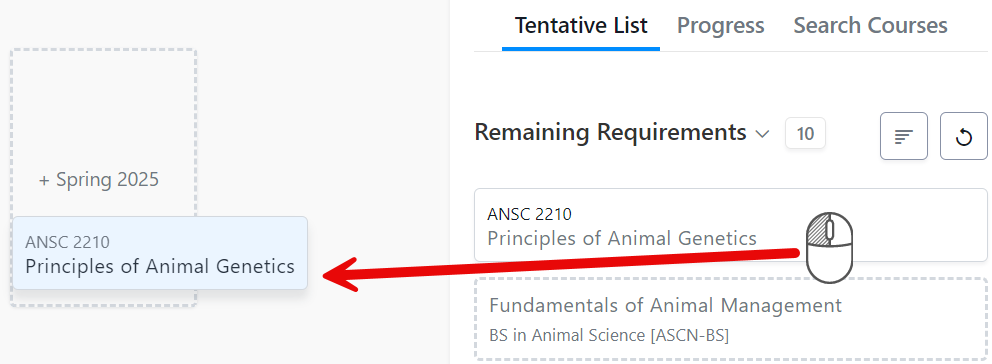Click the BS in Animal Science [ASCN-BS] label

[609, 335]
